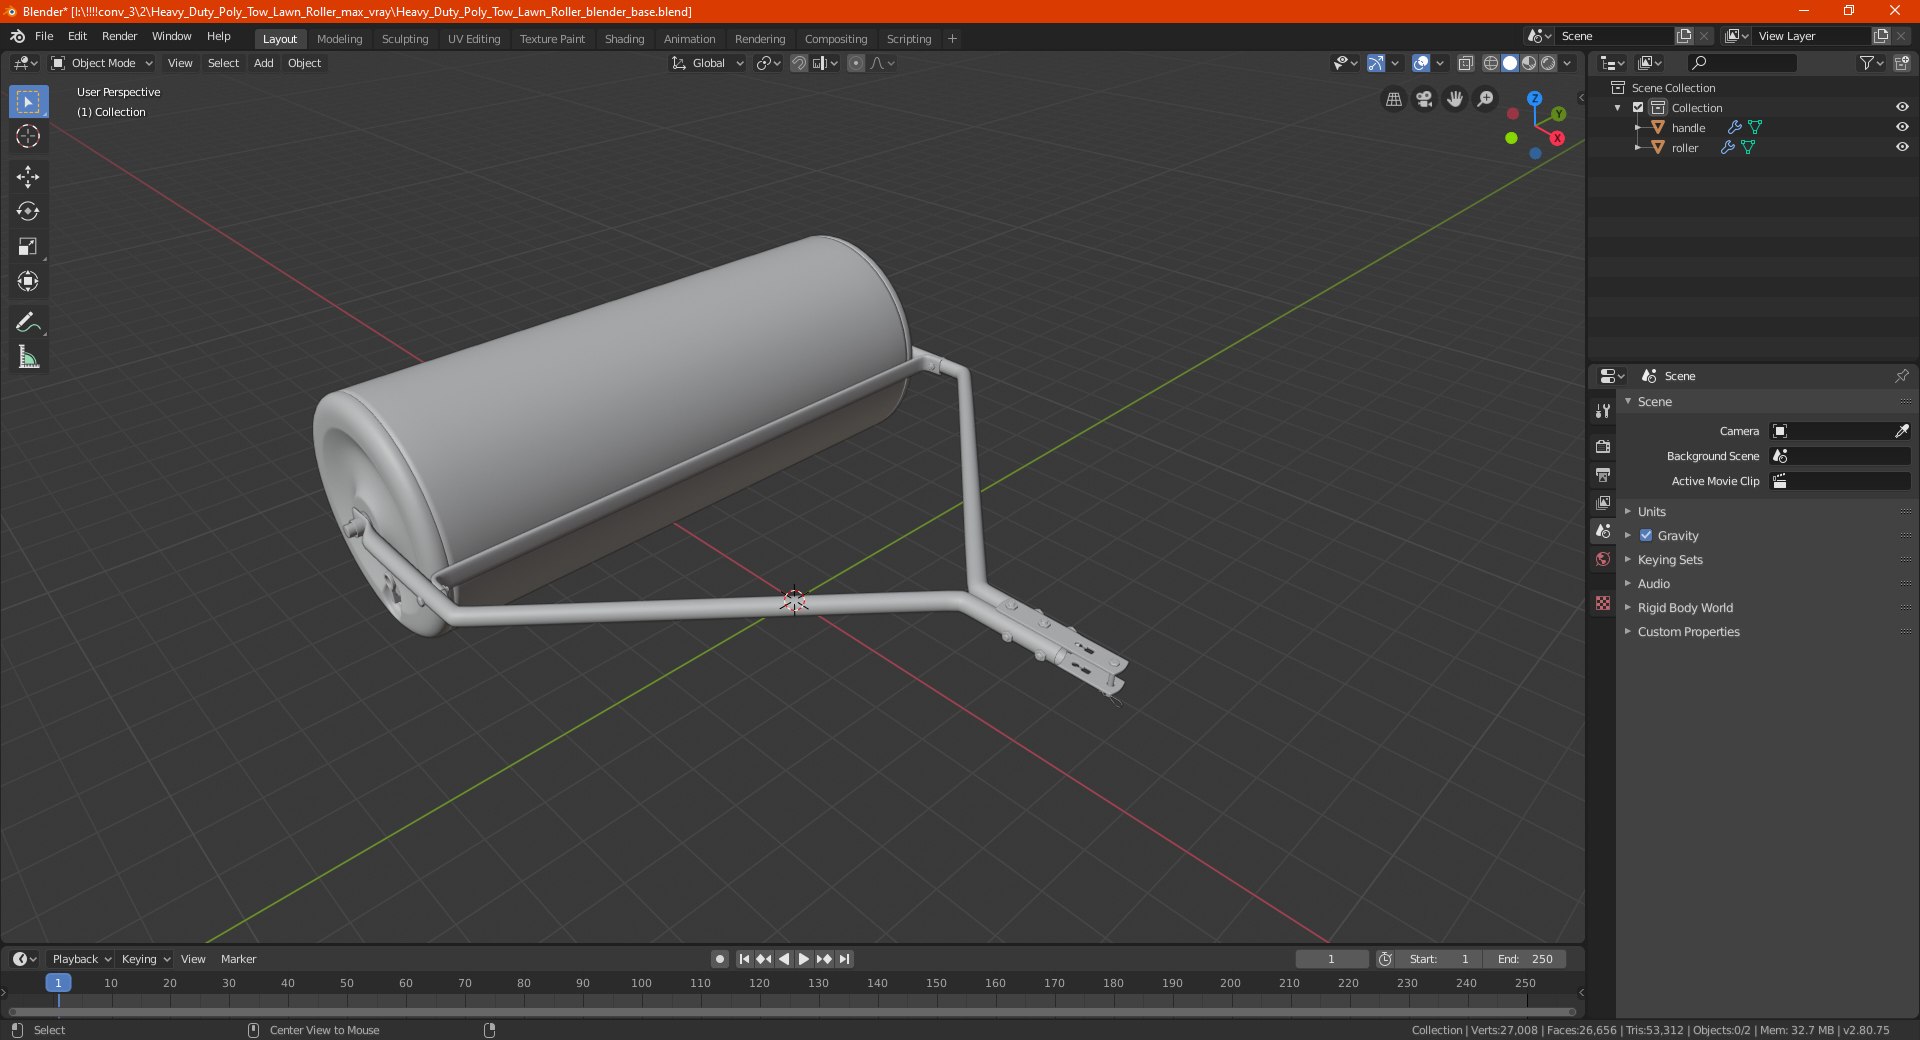Switch to the Shading workspace tab
The height and width of the screenshot is (1040, 1920).
pos(624,39)
